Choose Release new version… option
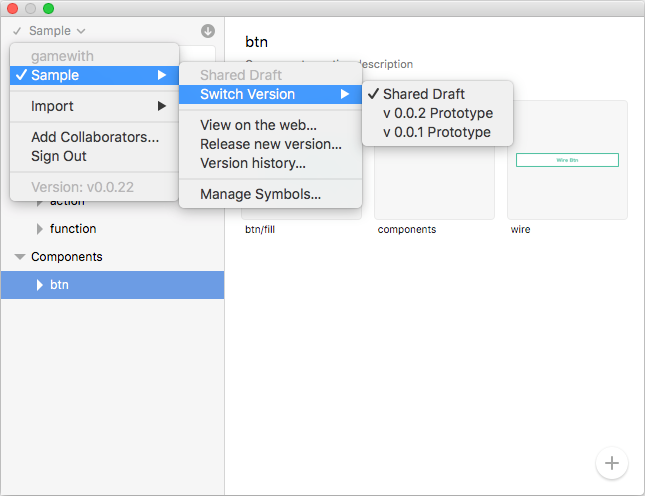Viewport: 645px width, 496px height. pos(270,144)
